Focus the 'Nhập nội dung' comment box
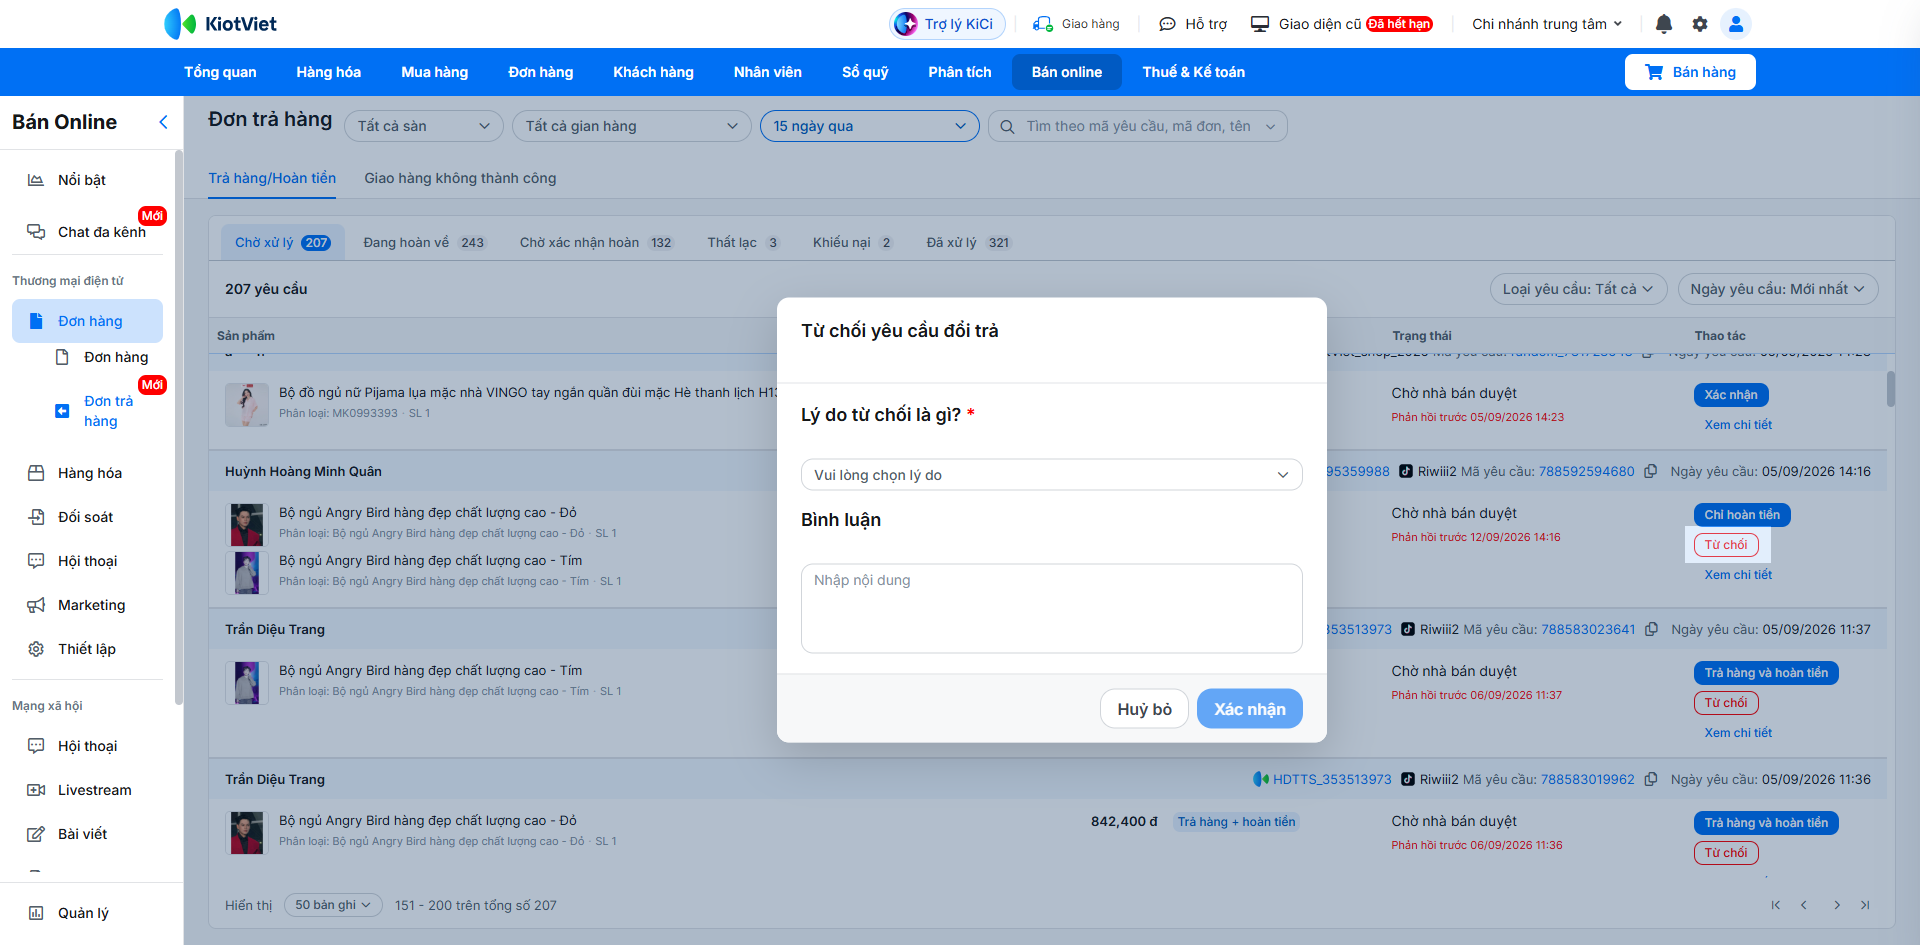The height and width of the screenshot is (945, 1920). point(1051,608)
